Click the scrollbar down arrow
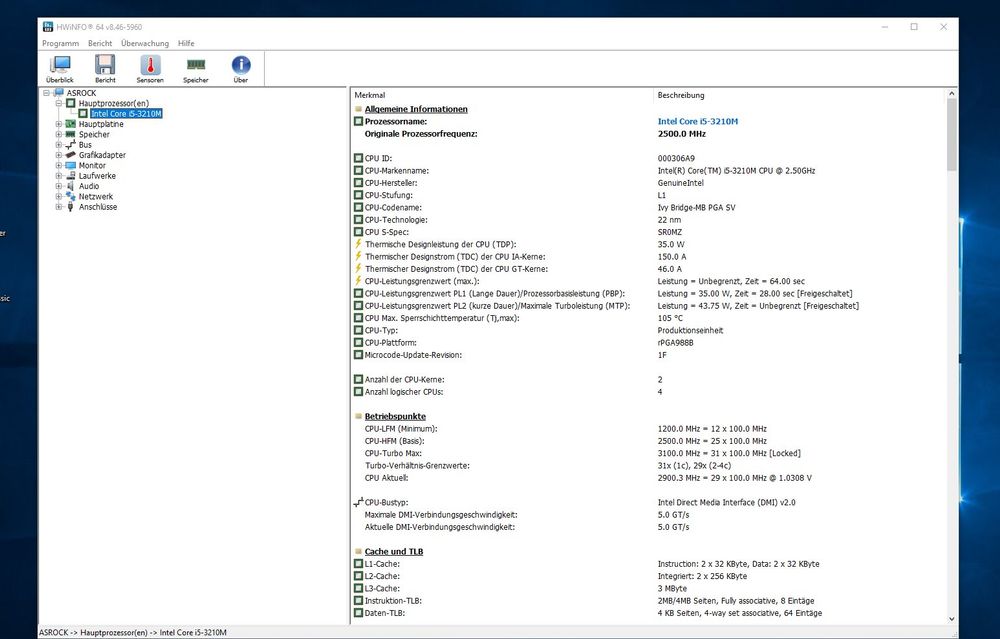This screenshot has width=1000, height=639. click(x=952, y=619)
